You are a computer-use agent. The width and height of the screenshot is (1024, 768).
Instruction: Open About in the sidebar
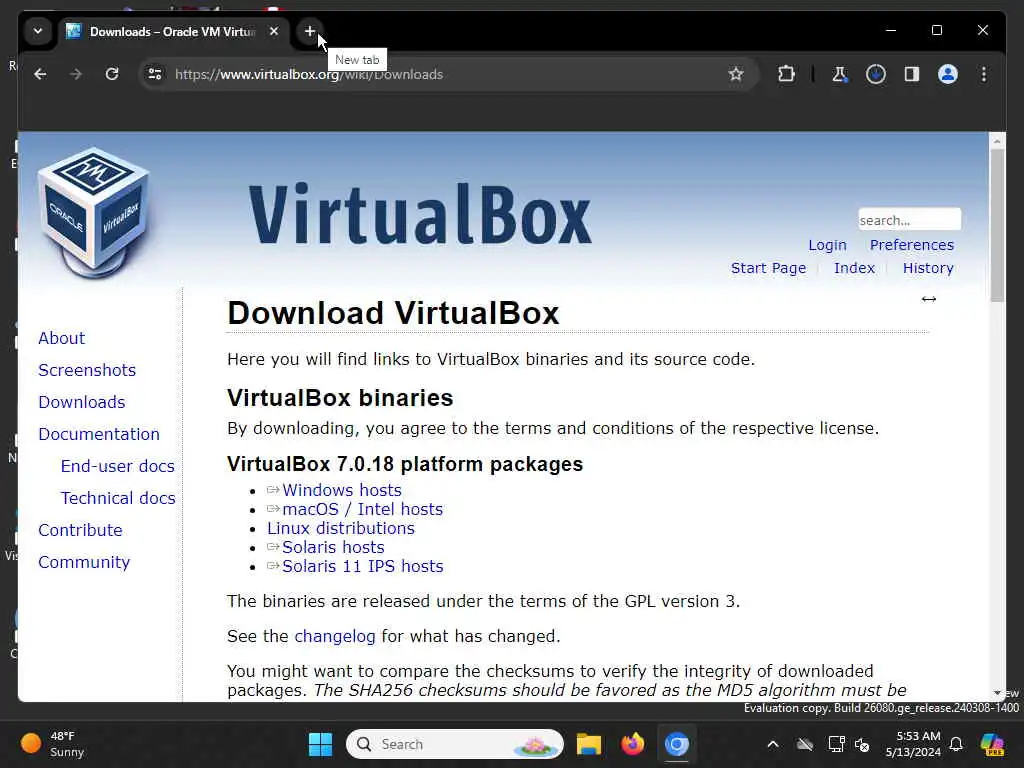click(x=61, y=338)
